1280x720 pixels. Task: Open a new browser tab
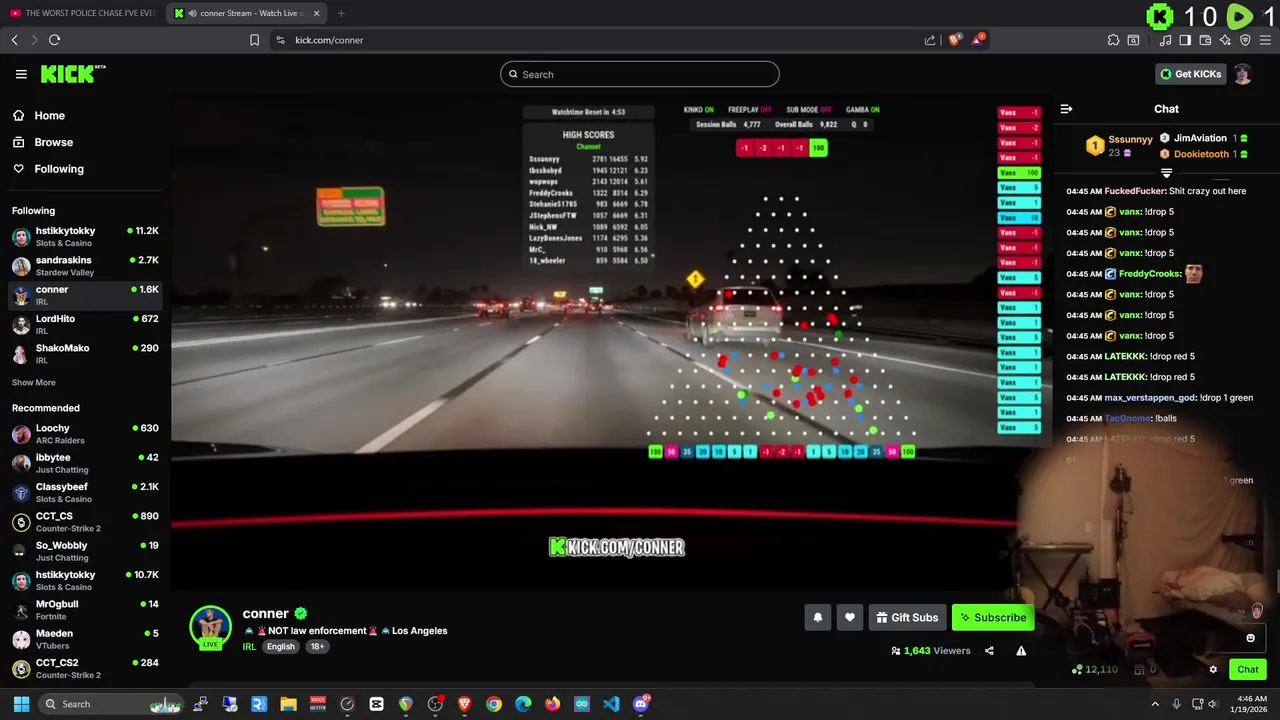tap(341, 13)
